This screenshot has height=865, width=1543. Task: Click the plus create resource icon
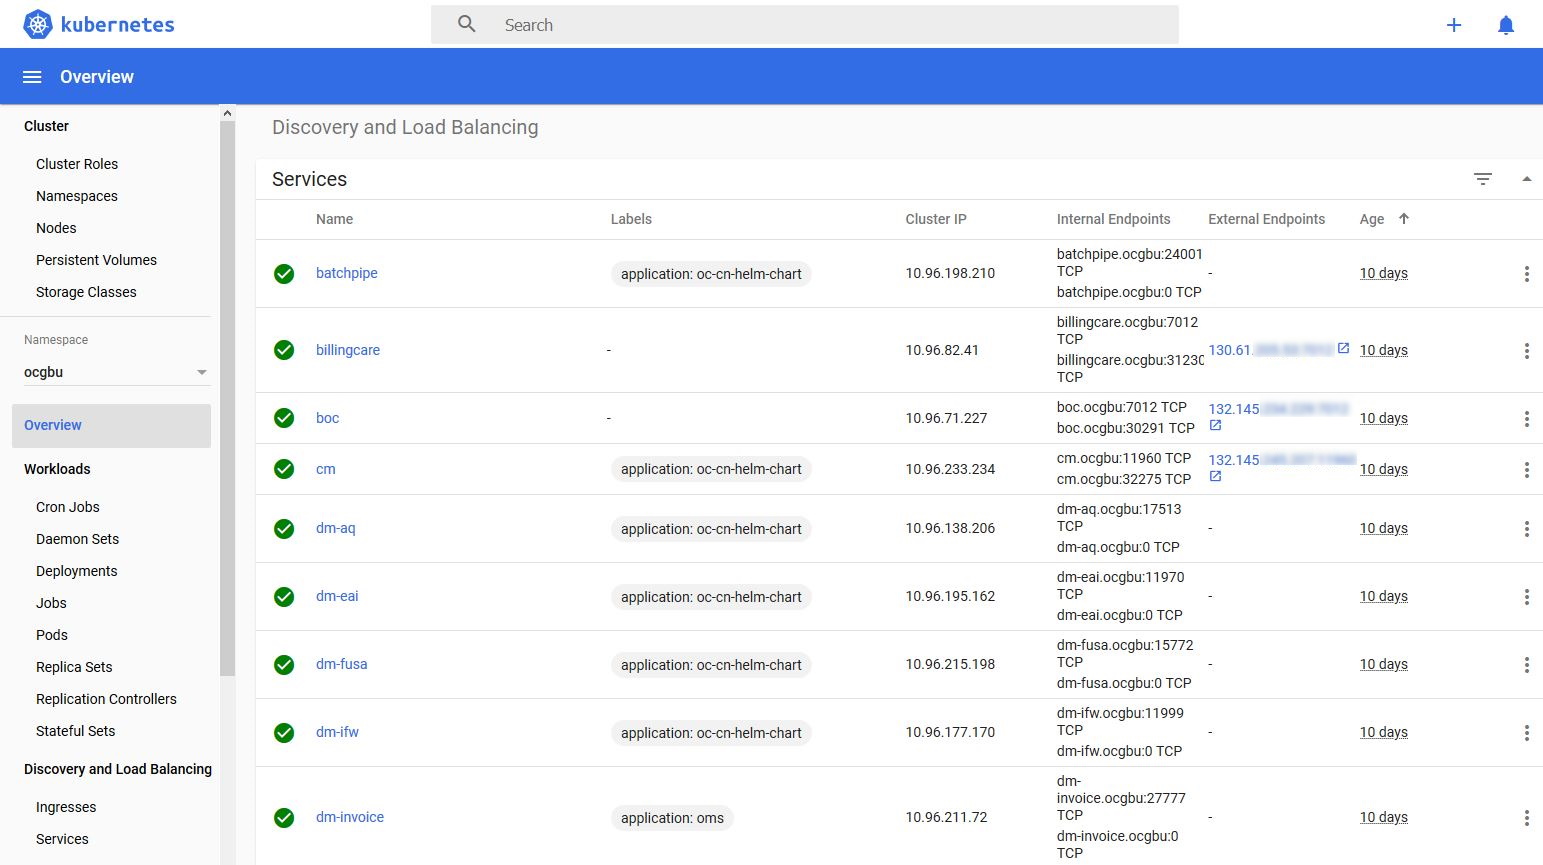click(x=1454, y=25)
